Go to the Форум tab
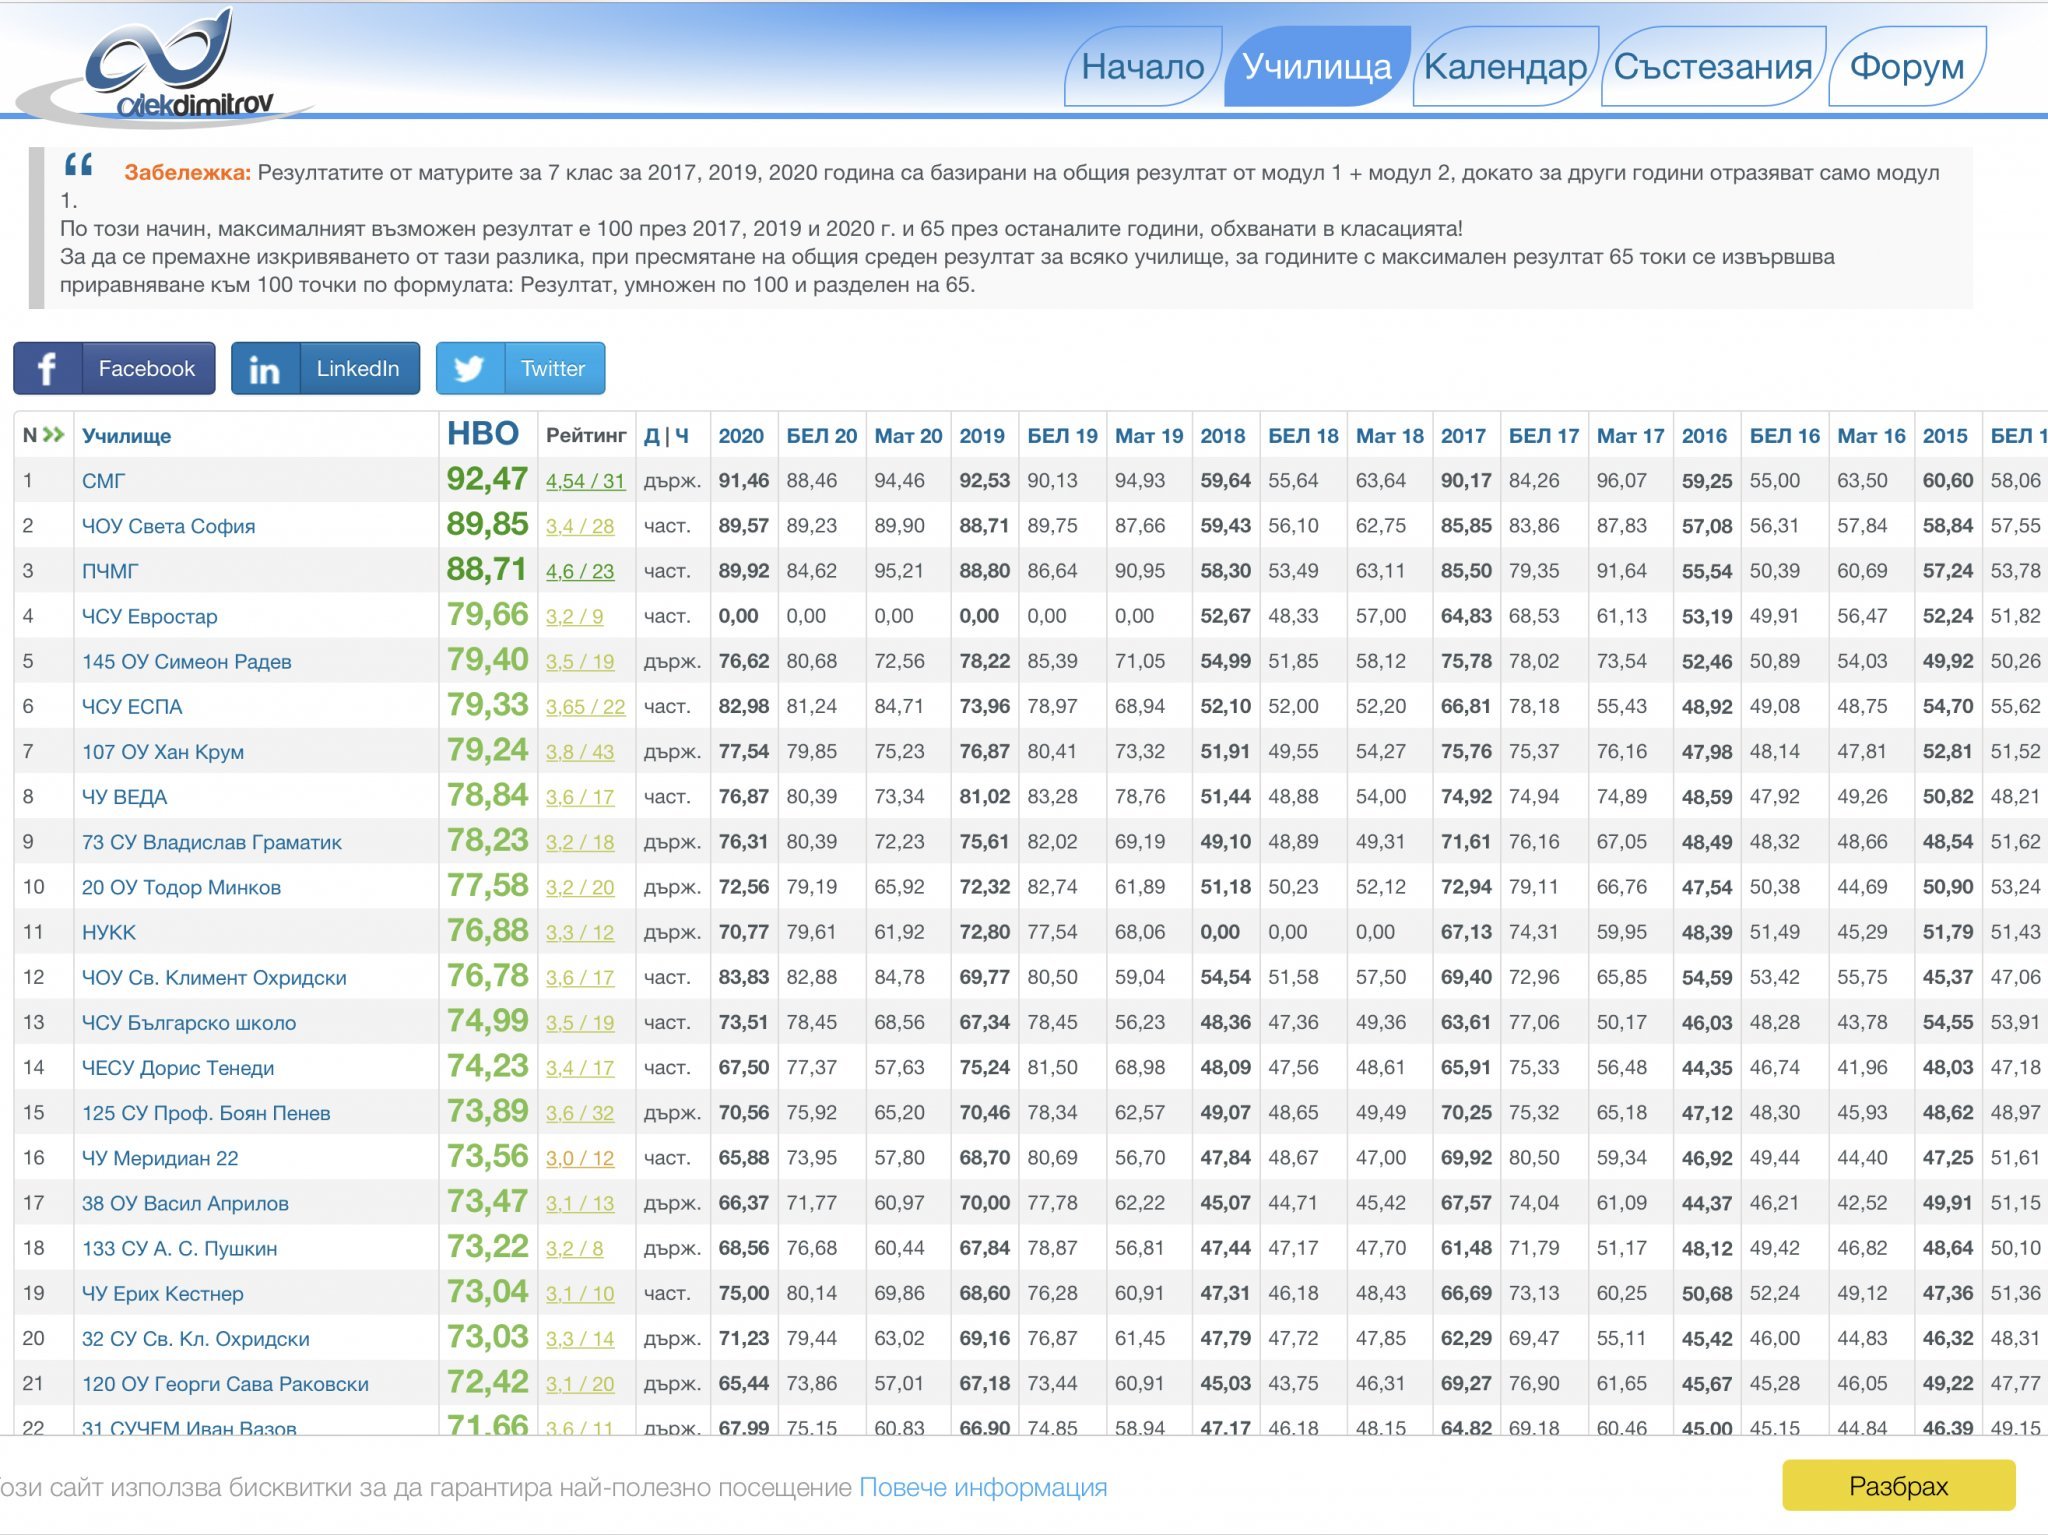 click(x=1906, y=67)
